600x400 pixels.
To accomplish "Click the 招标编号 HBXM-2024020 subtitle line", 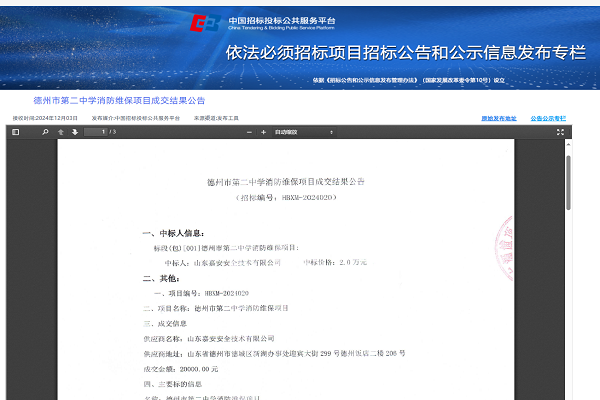I will 286,198.
